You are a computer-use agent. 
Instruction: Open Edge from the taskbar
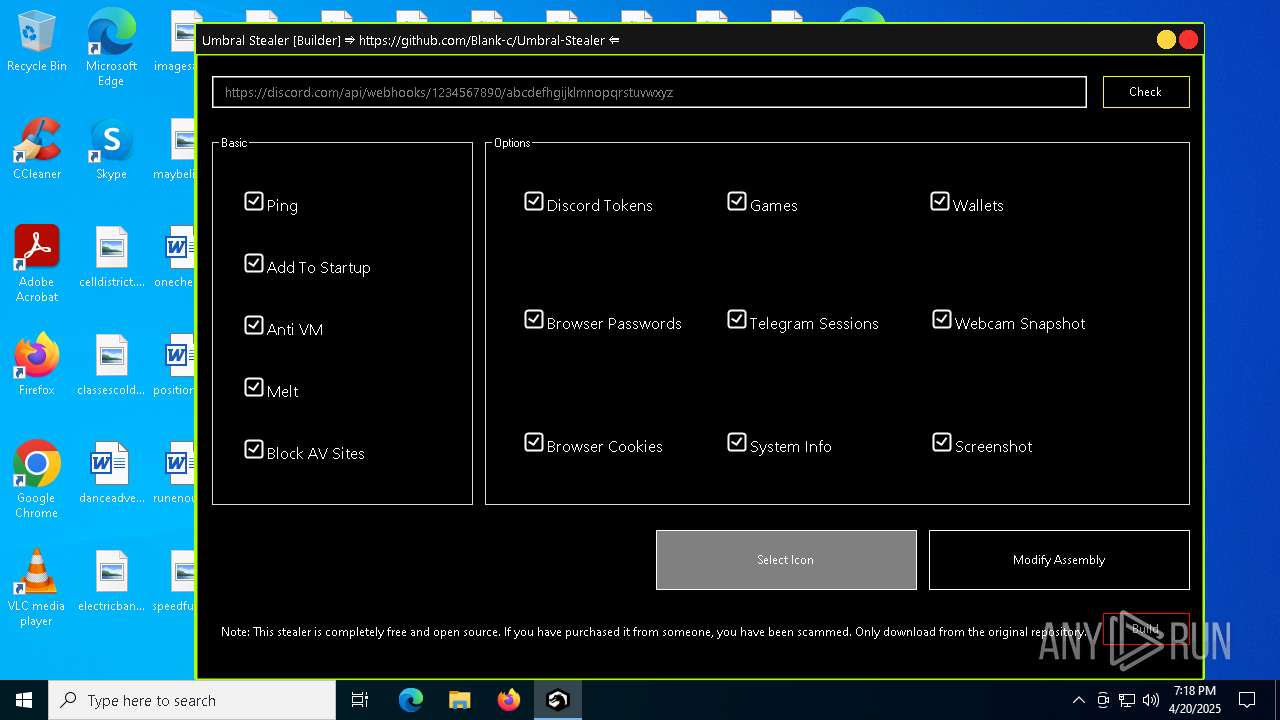pyautogui.click(x=411, y=700)
